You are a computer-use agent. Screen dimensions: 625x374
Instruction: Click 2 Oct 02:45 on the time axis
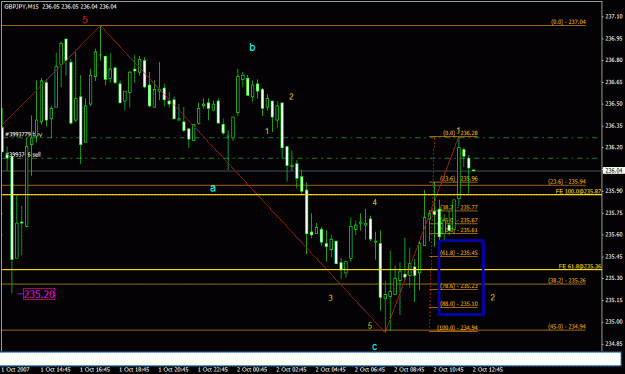291,370
